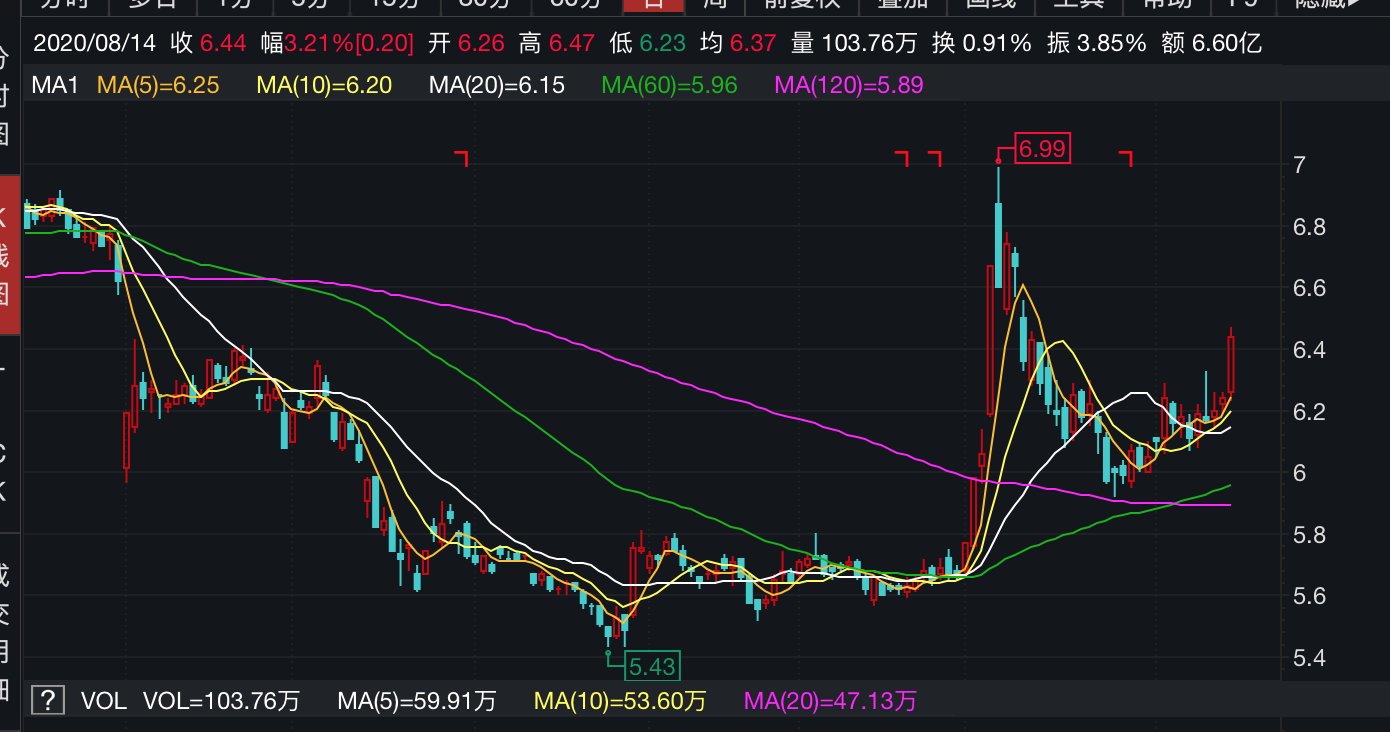
Task: Click the orange MA(5)=6.25 legend
Action: [158, 85]
